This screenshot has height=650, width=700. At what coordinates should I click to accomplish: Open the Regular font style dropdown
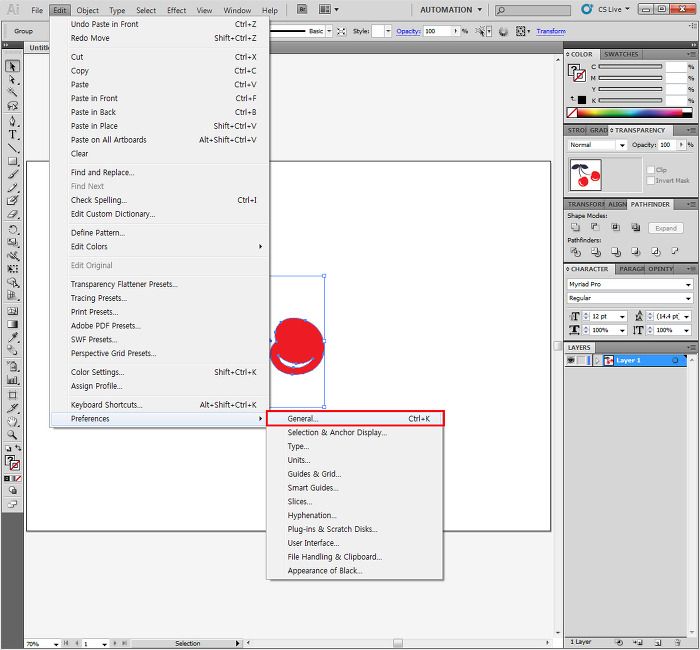coord(688,298)
